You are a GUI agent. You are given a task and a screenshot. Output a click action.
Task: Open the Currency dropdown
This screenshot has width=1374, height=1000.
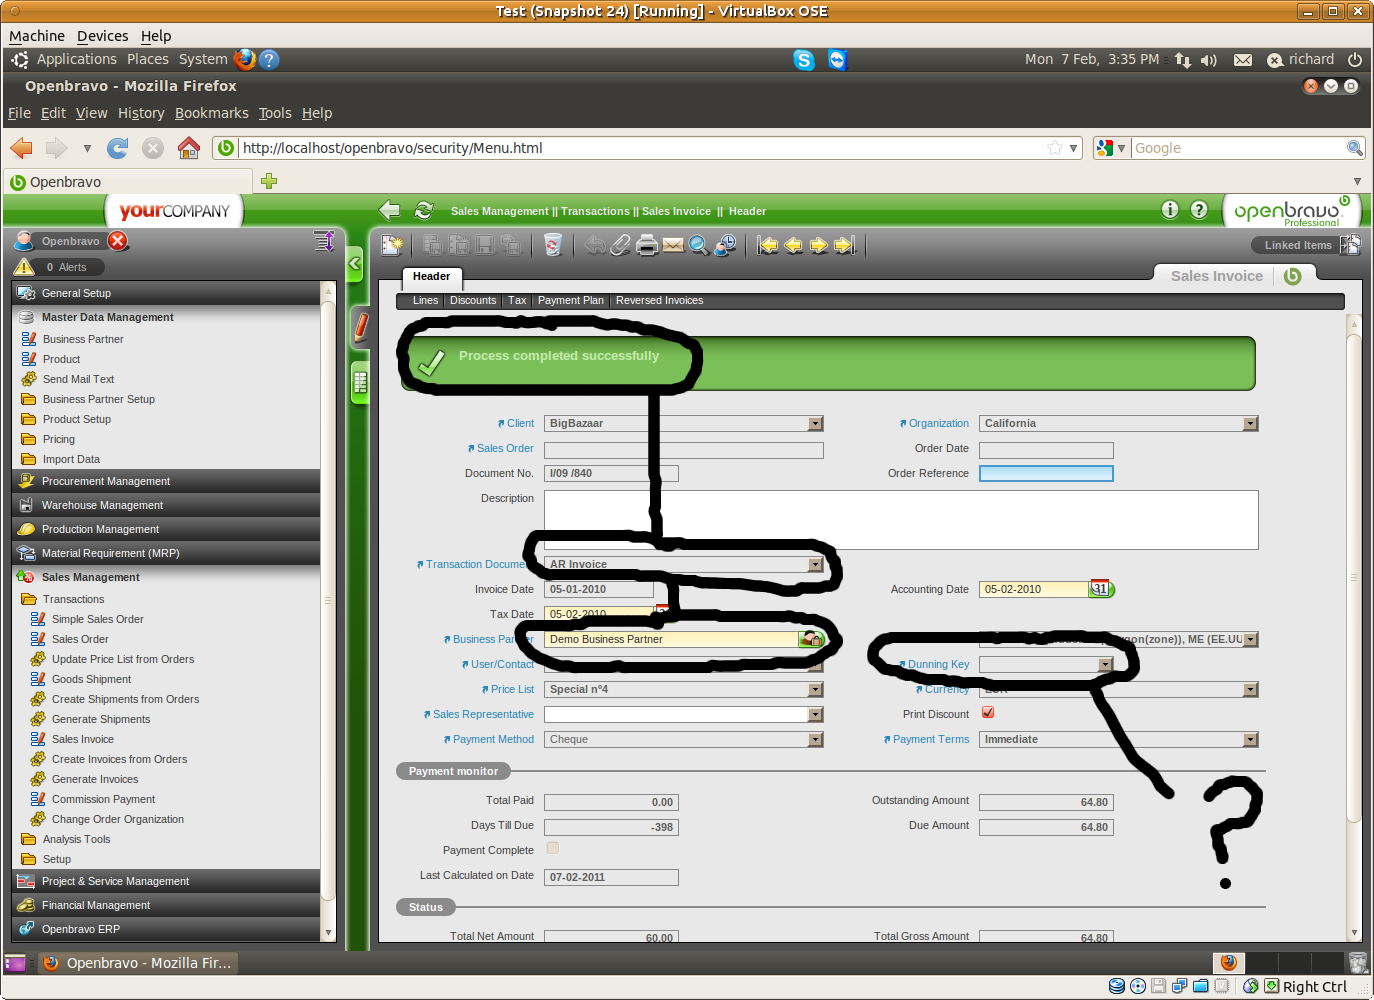click(x=1251, y=690)
